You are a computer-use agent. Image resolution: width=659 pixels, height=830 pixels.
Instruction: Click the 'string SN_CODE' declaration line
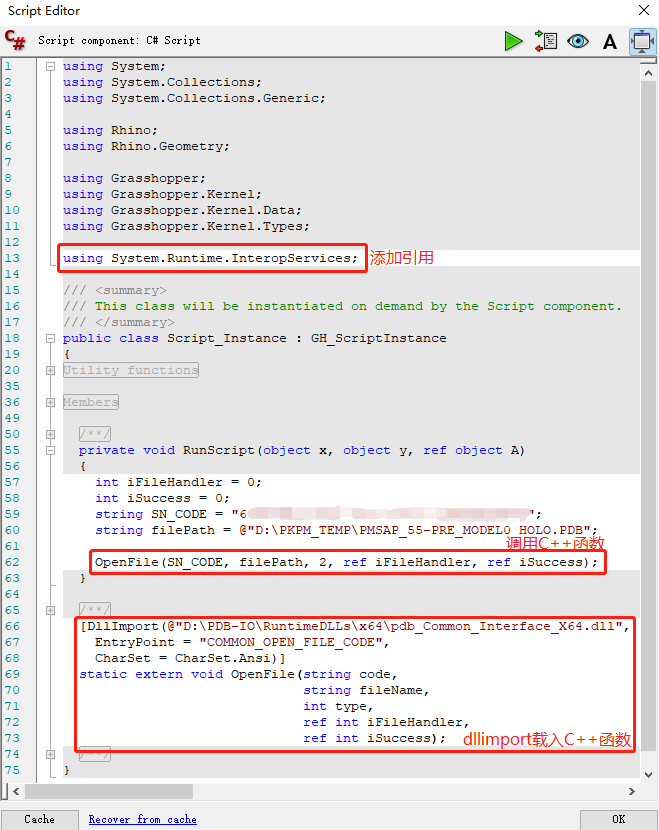point(318,514)
